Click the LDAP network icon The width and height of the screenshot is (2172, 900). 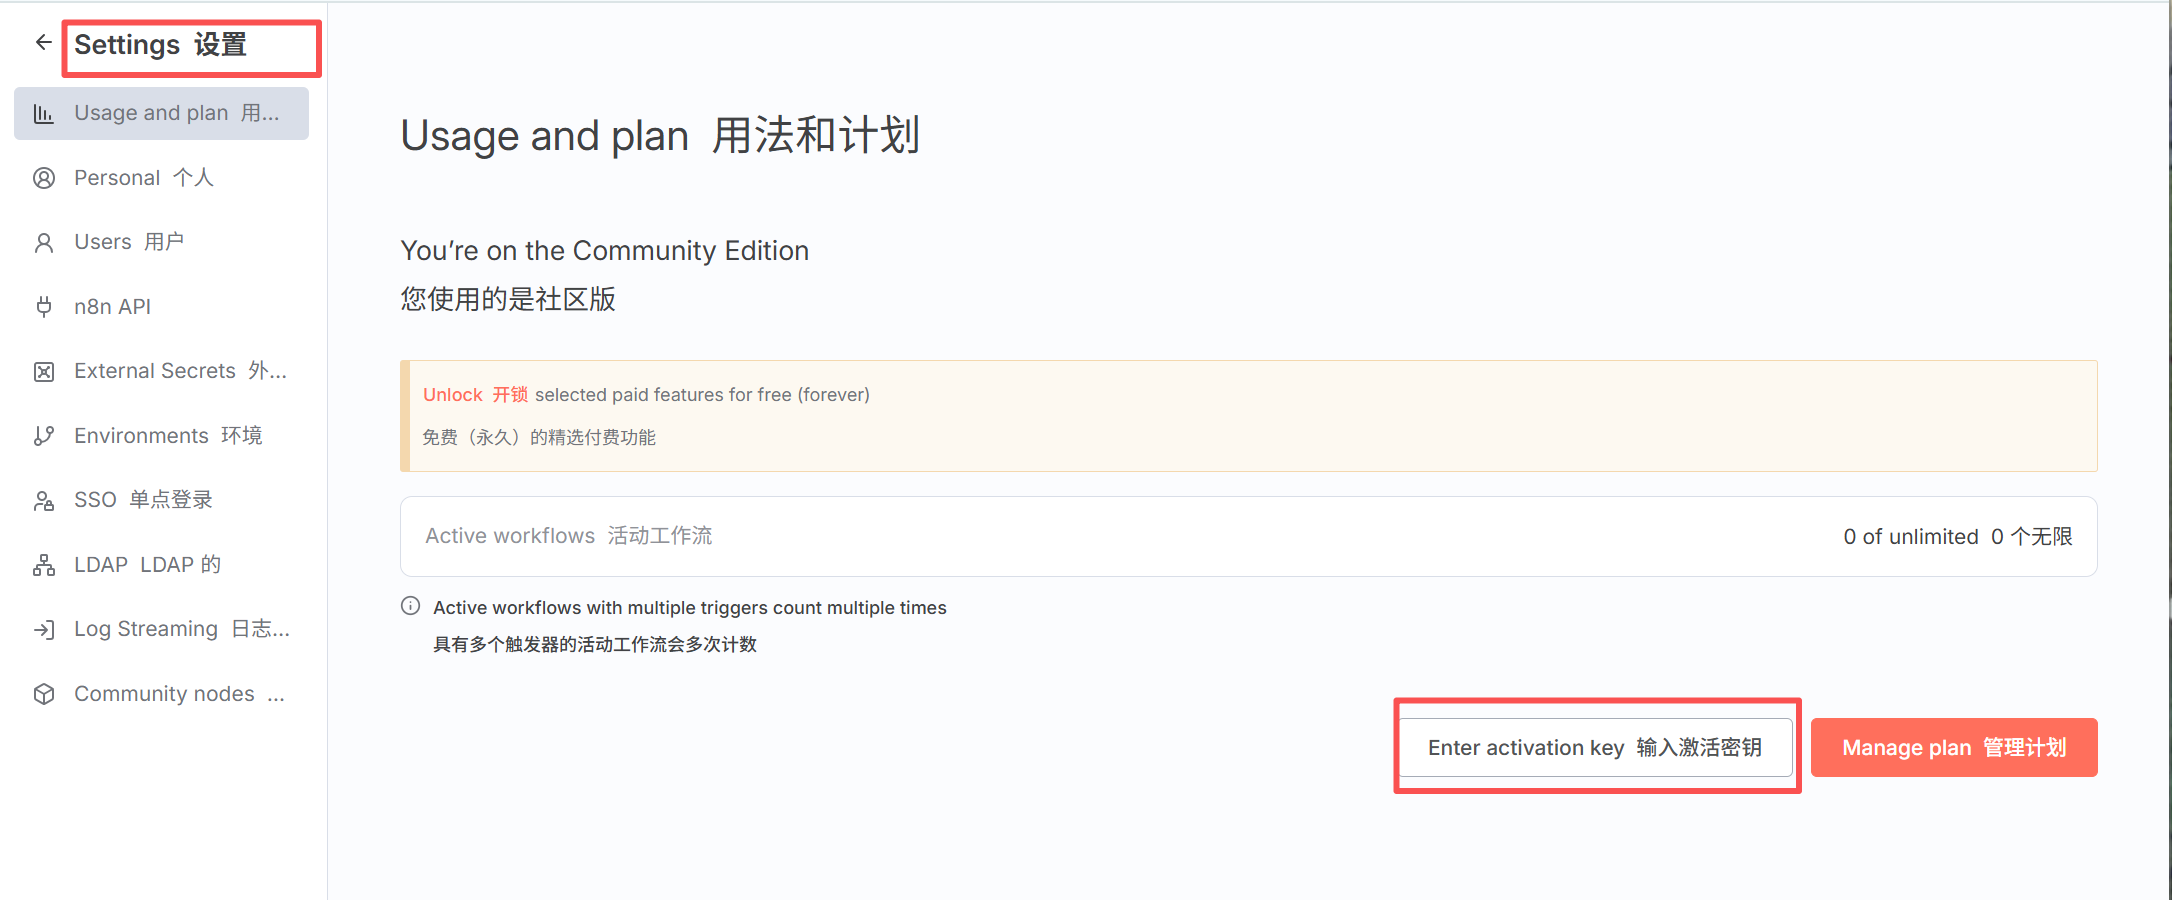[43, 565]
